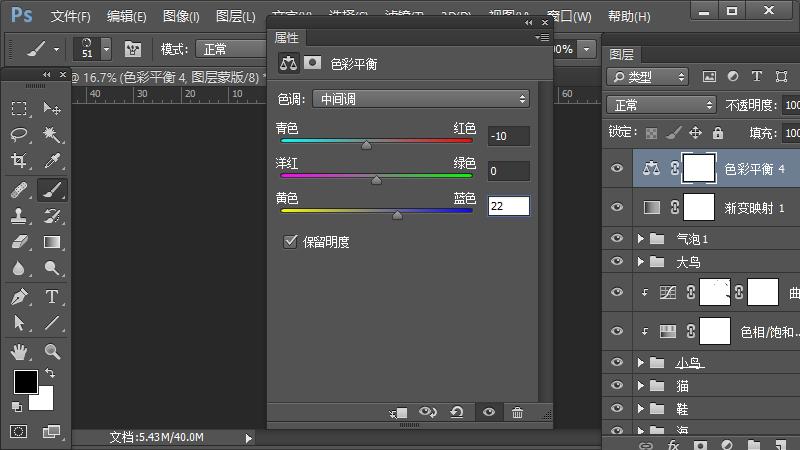Expand the 猫 group
The width and height of the screenshot is (800, 450).
point(641,385)
